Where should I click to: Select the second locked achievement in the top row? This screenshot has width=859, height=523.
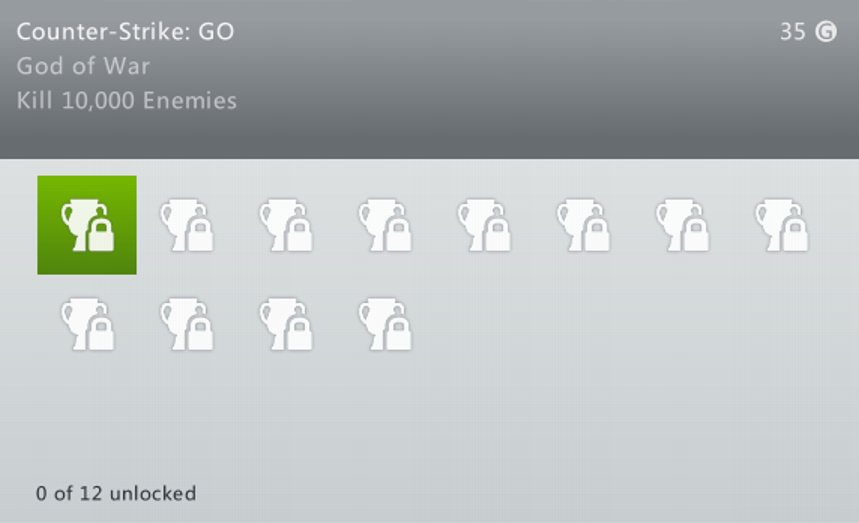pyautogui.click(x=186, y=225)
